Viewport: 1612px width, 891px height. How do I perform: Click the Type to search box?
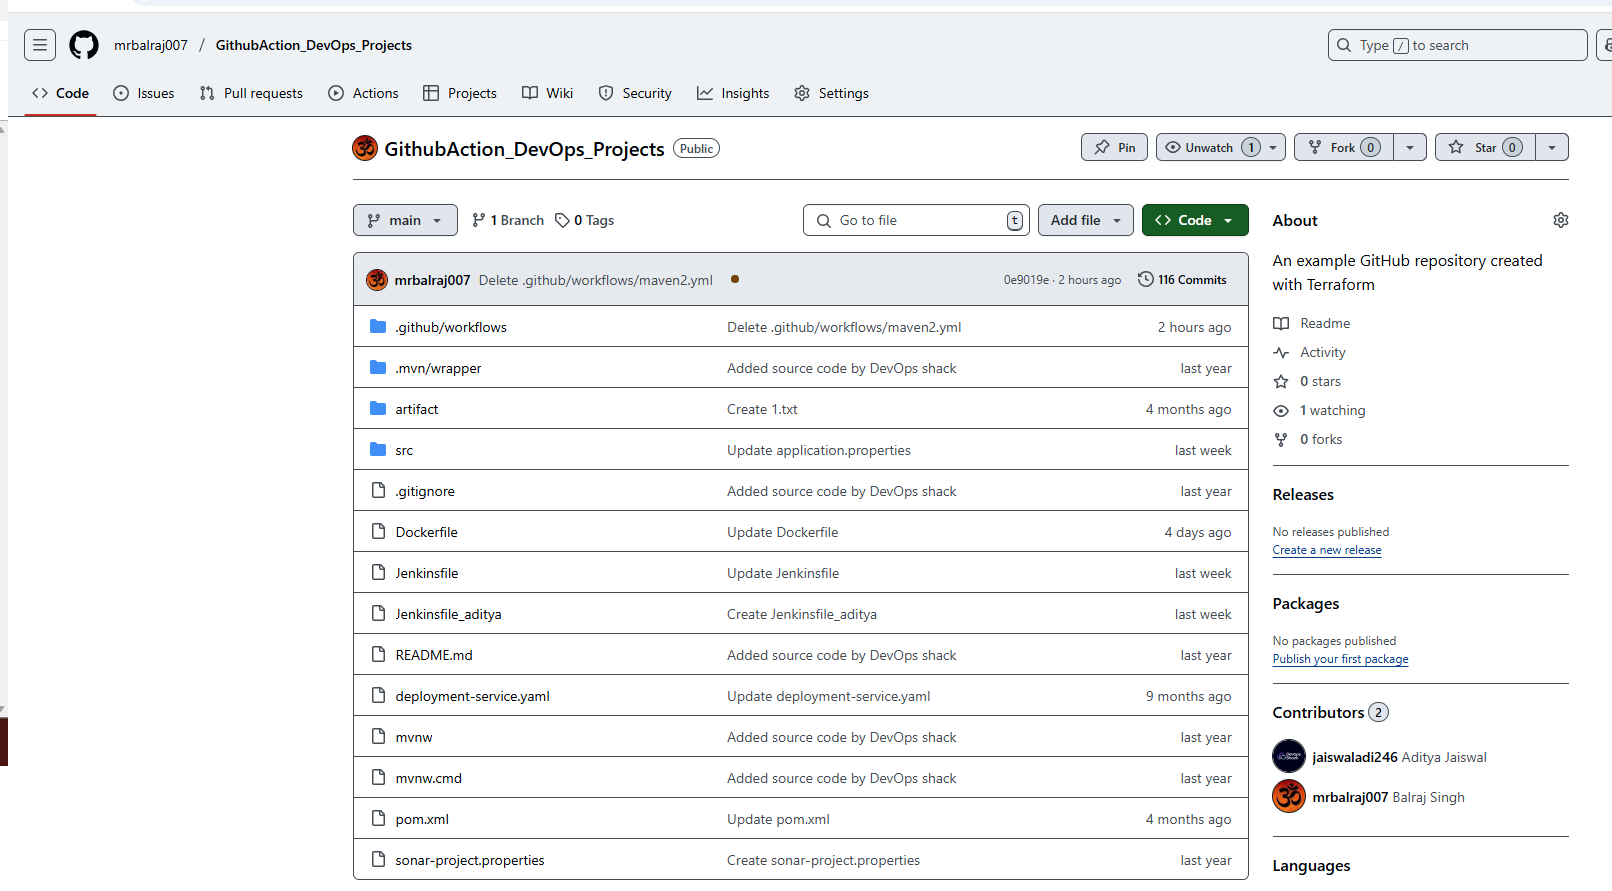[x=1457, y=45]
